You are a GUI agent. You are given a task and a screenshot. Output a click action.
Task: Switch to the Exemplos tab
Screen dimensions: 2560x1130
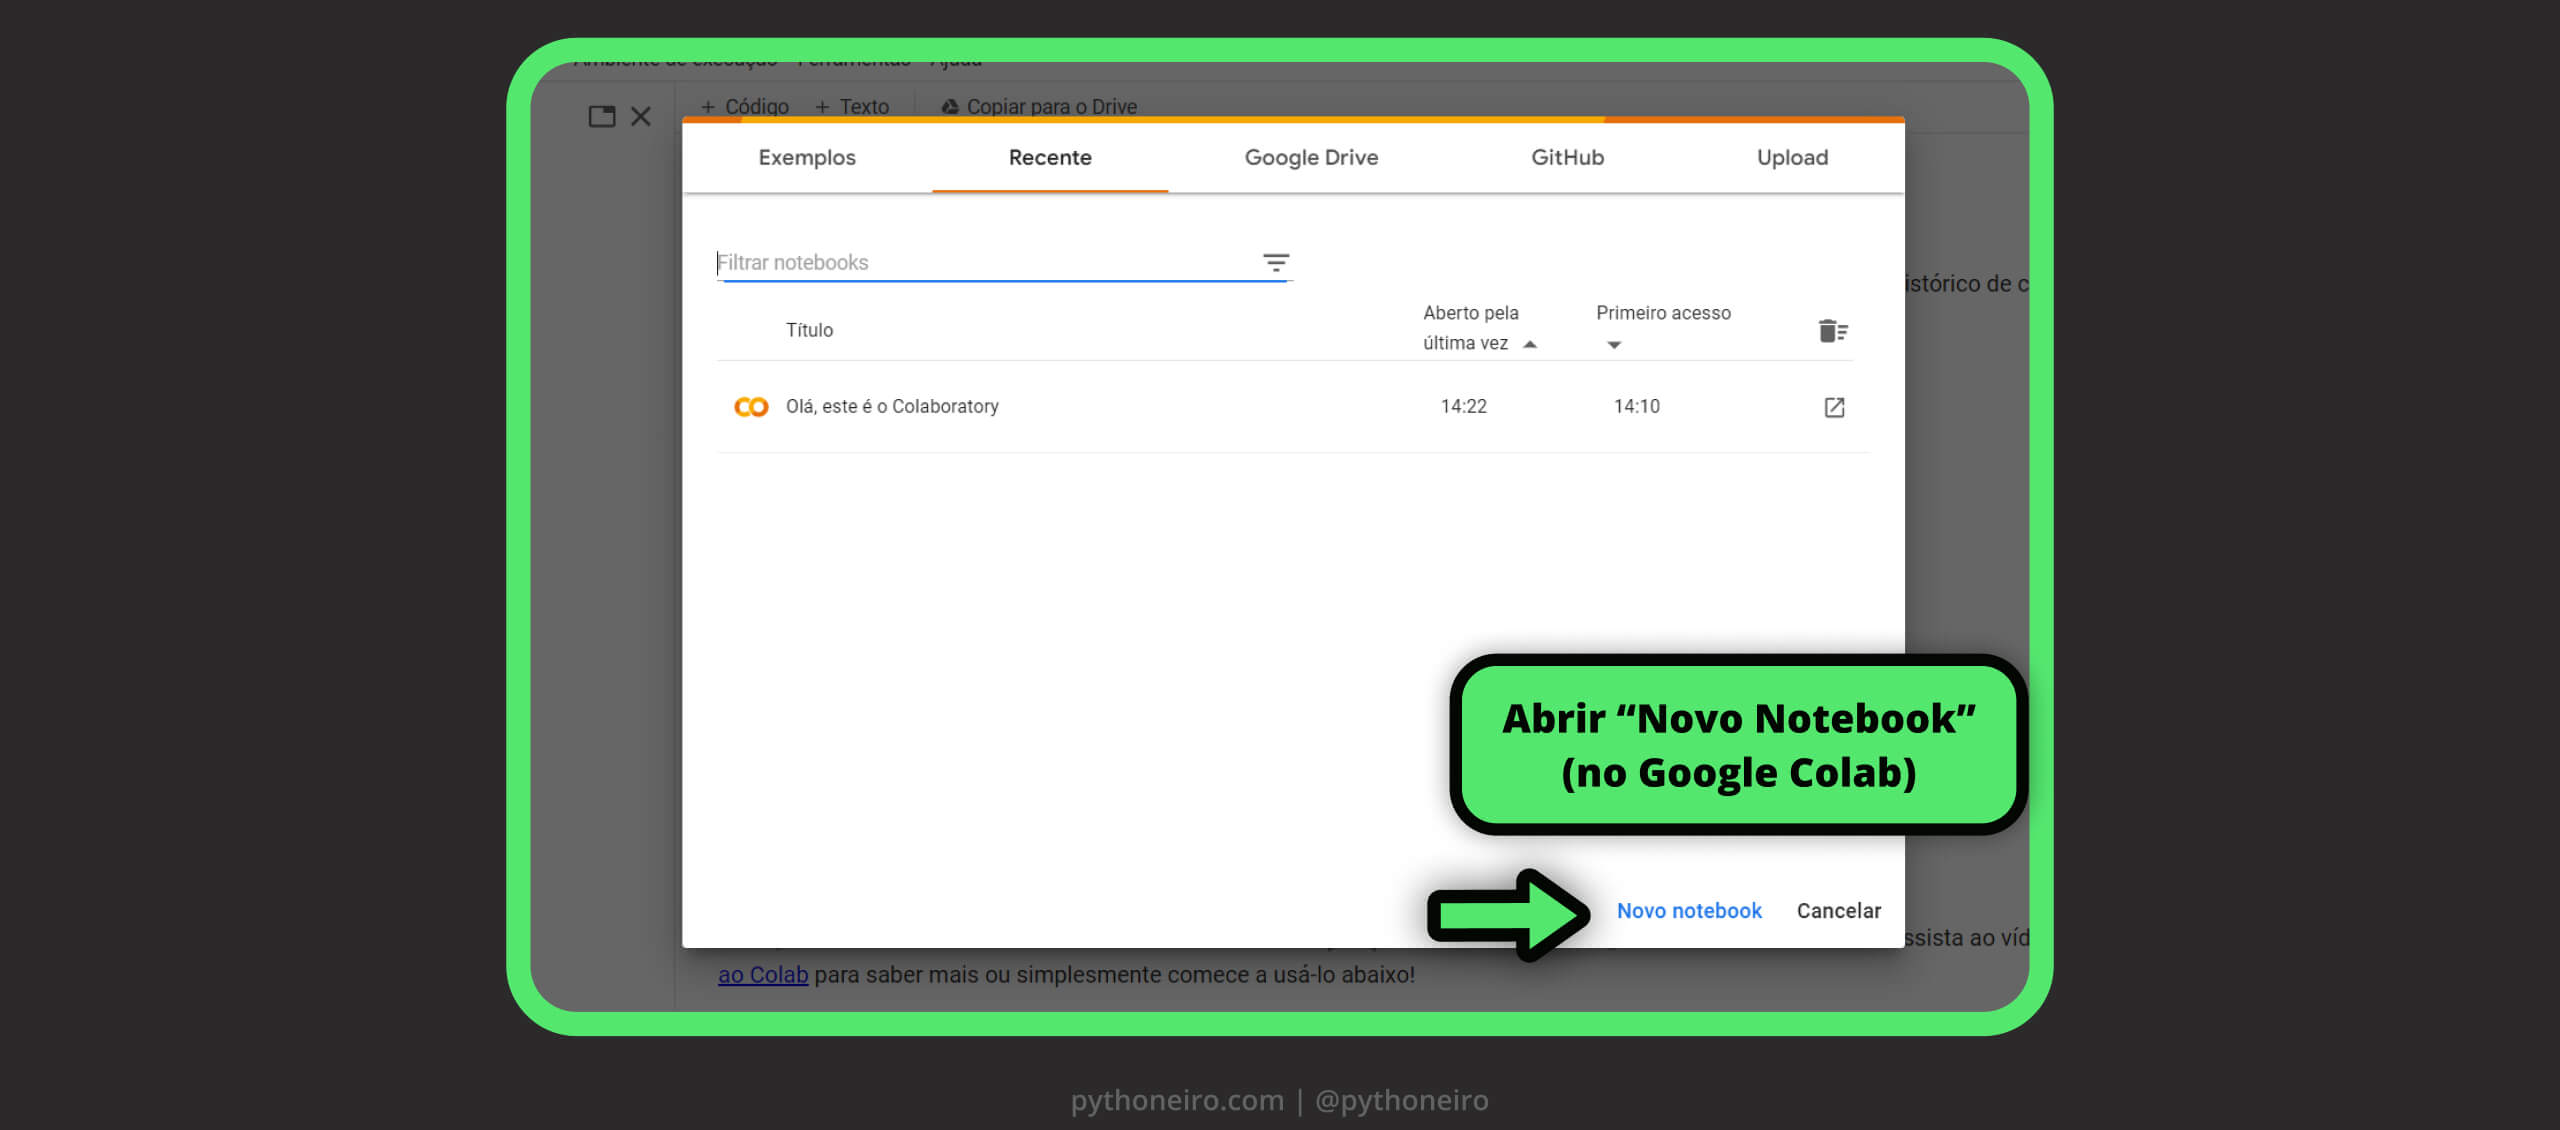(x=806, y=157)
